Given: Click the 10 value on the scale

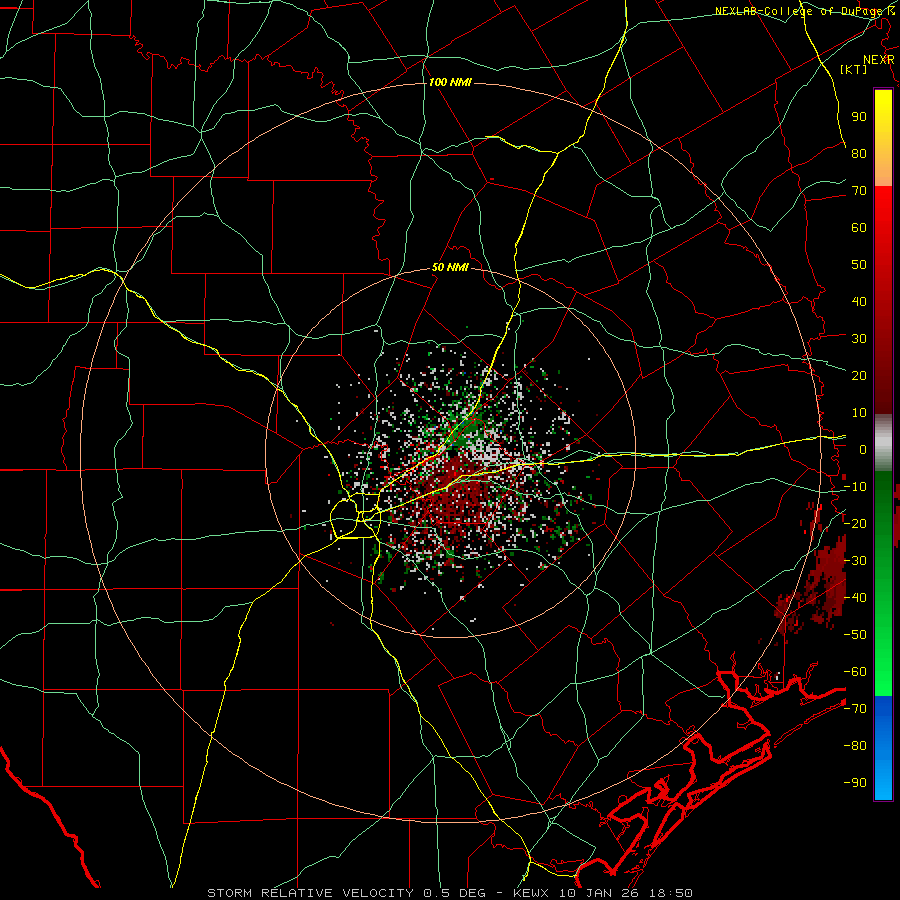Looking at the screenshot, I should point(859,413).
